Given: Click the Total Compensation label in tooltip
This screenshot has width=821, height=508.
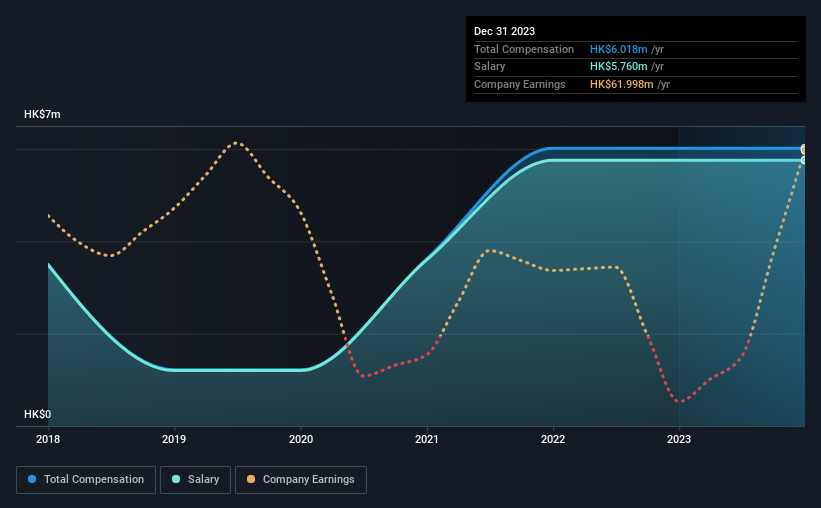Looking at the screenshot, I should [524, 49].
